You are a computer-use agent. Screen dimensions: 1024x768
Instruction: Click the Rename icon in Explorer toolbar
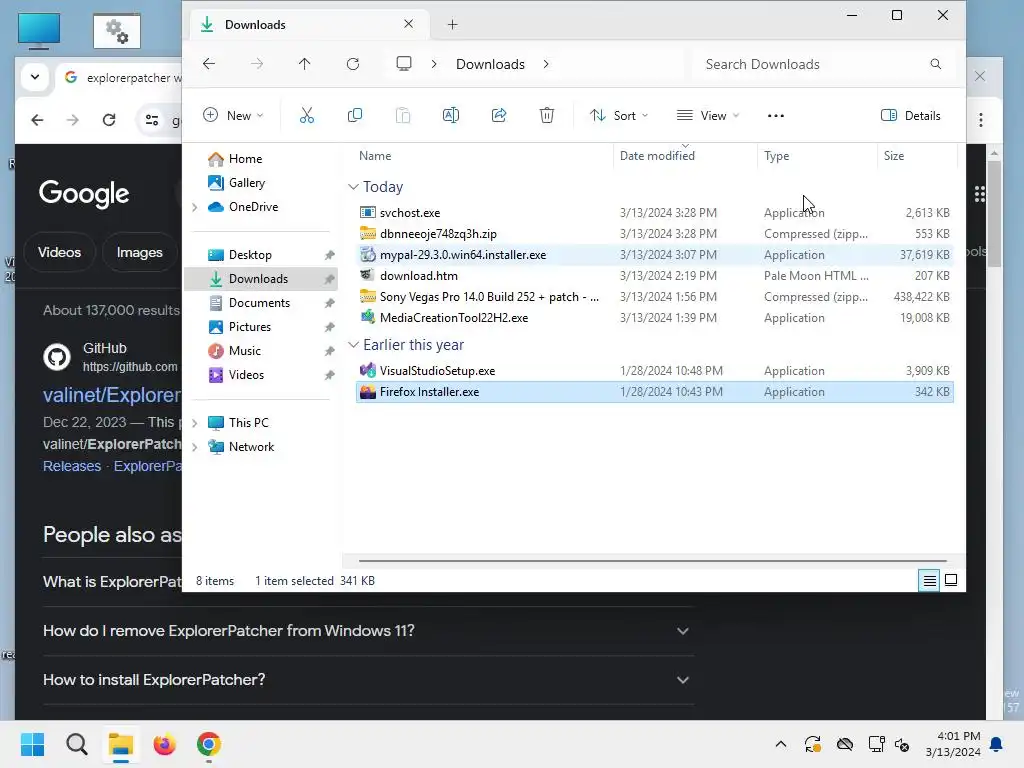click(451, 116)
